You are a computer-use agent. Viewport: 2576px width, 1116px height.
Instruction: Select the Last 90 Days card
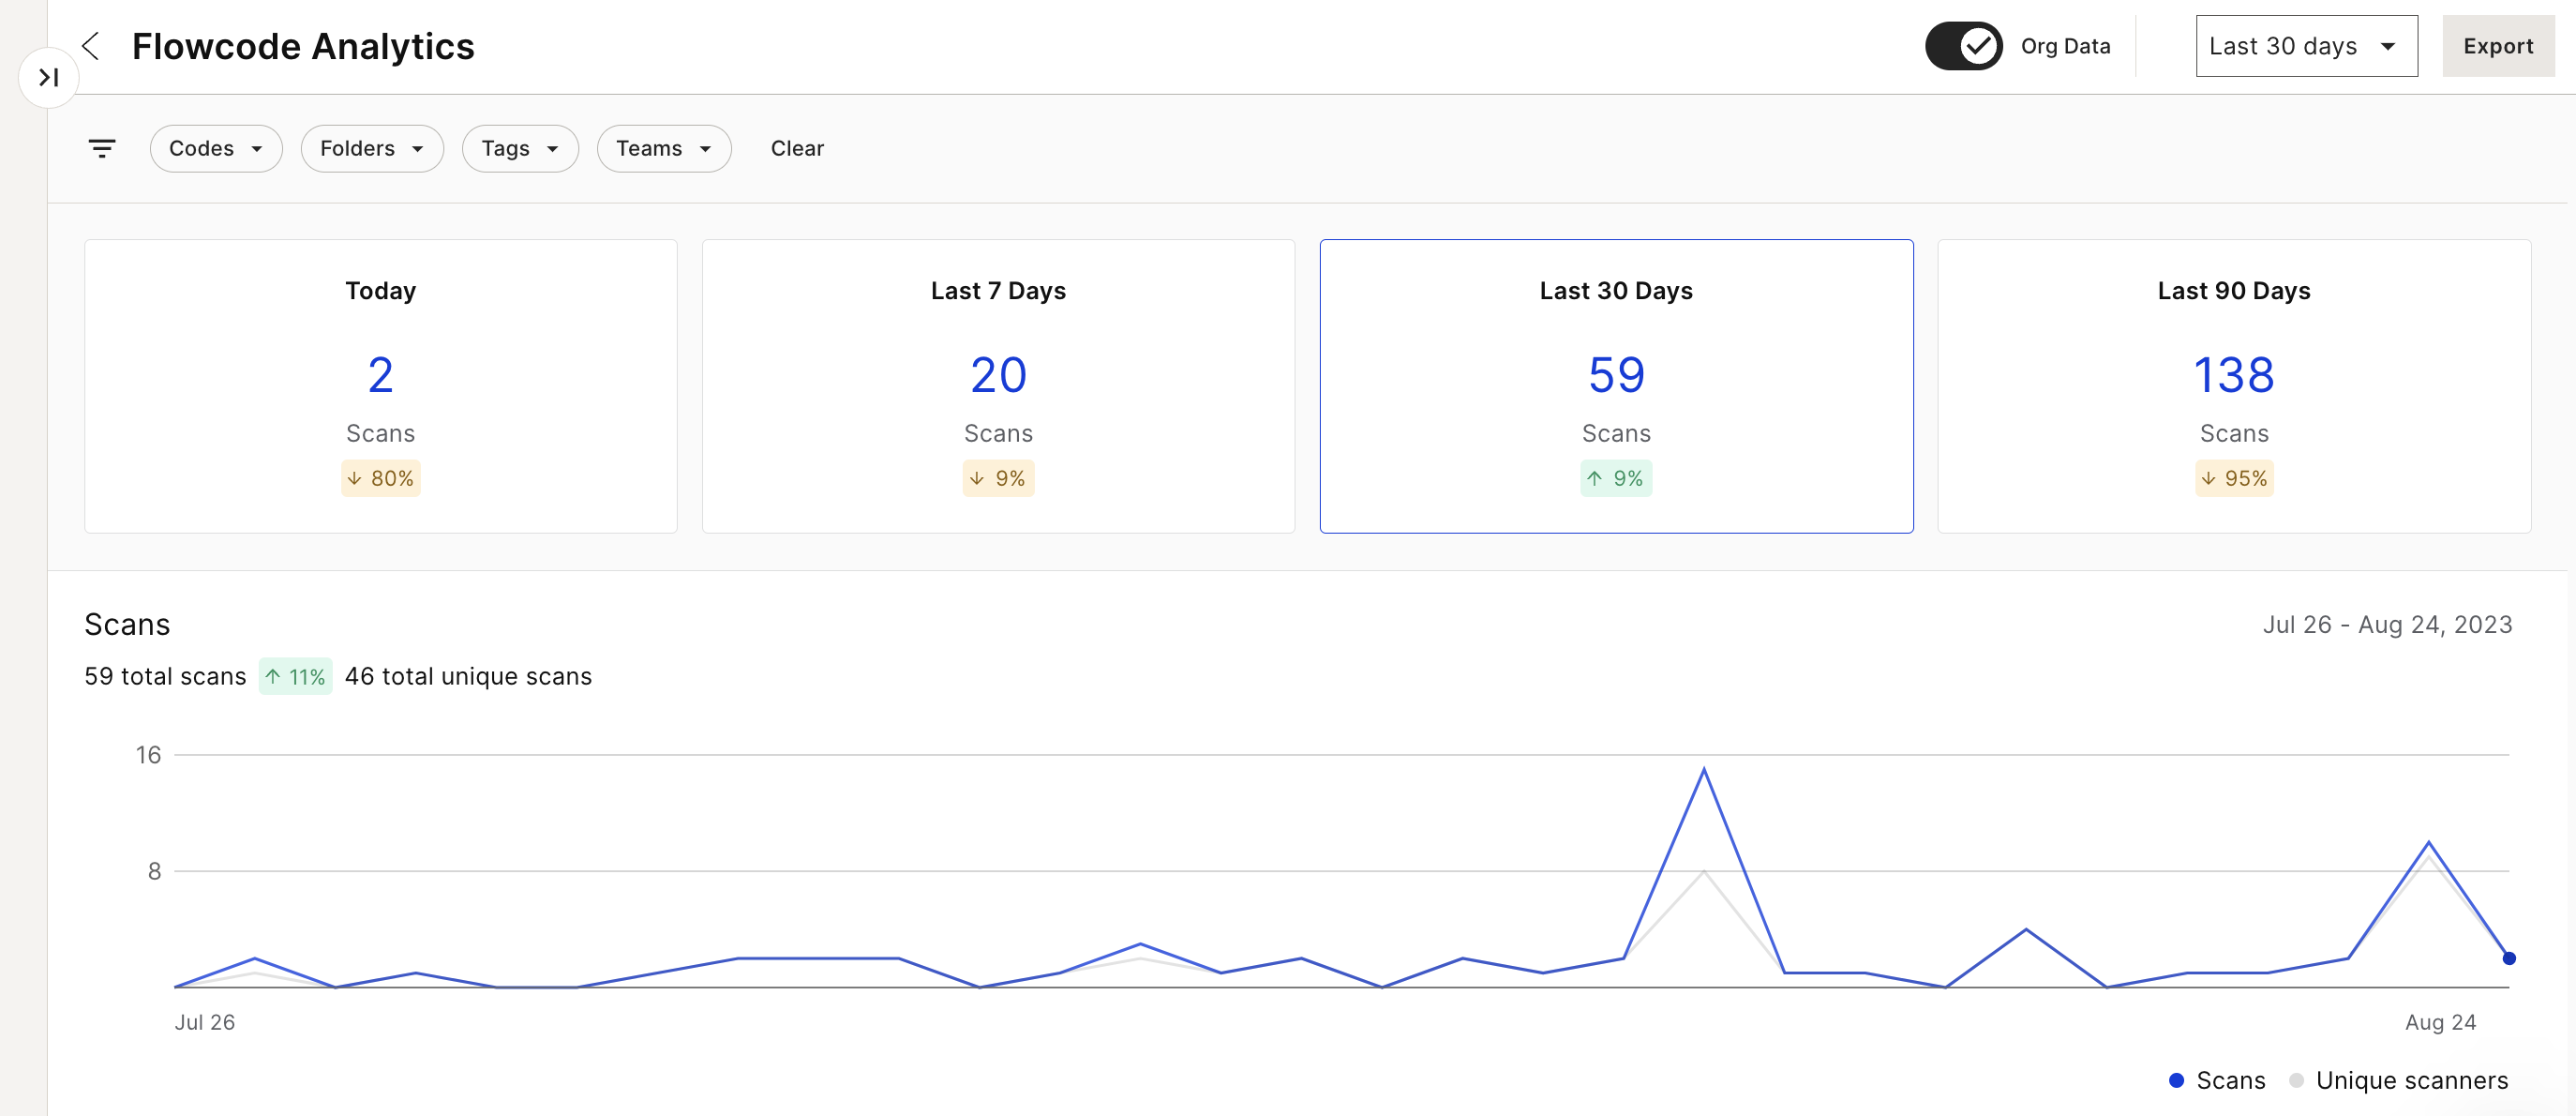(2234, 386)
